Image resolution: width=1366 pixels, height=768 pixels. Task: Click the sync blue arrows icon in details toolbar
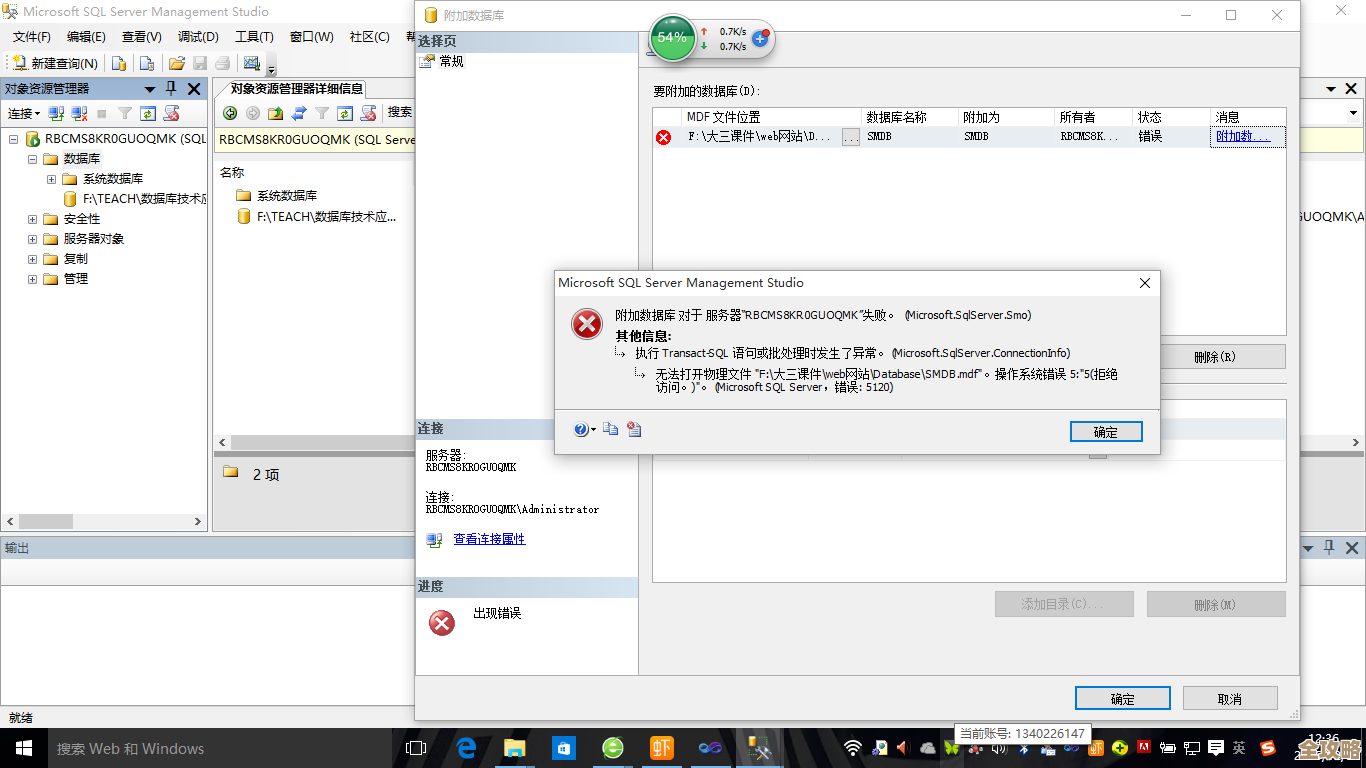[298, 113]
